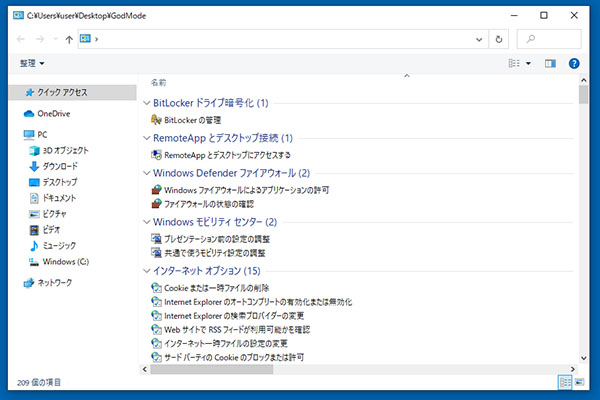
Task: Click the vertical scrollbar in file list
Action: [583, 220]
